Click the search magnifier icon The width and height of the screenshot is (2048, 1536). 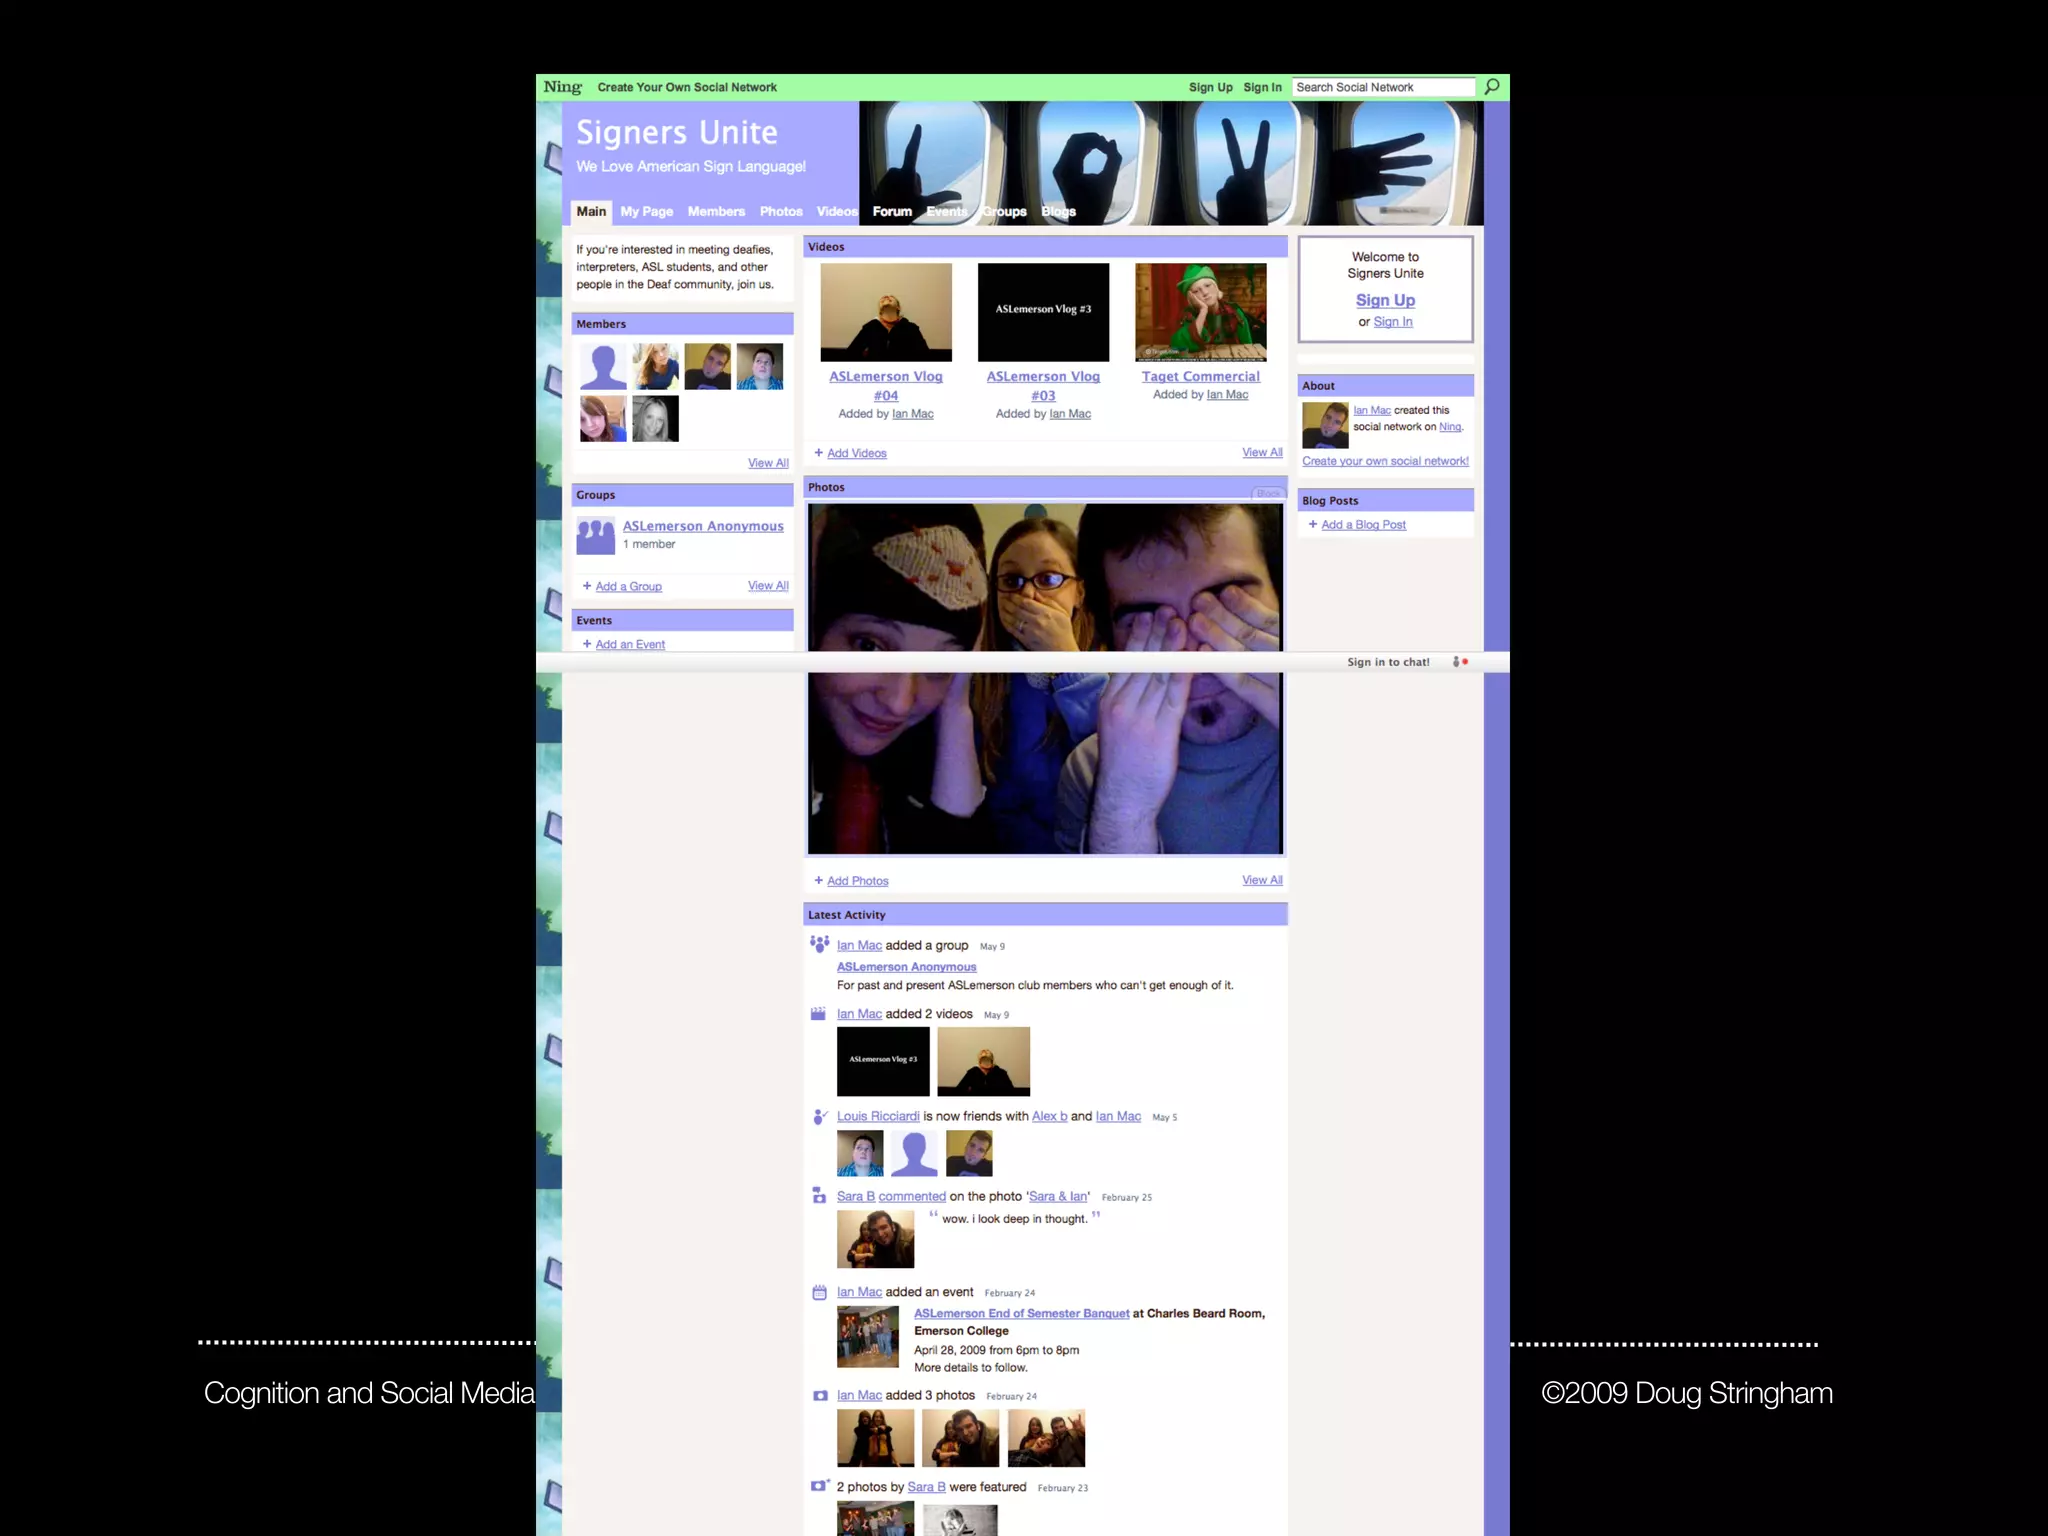(x=1492, y=87)
